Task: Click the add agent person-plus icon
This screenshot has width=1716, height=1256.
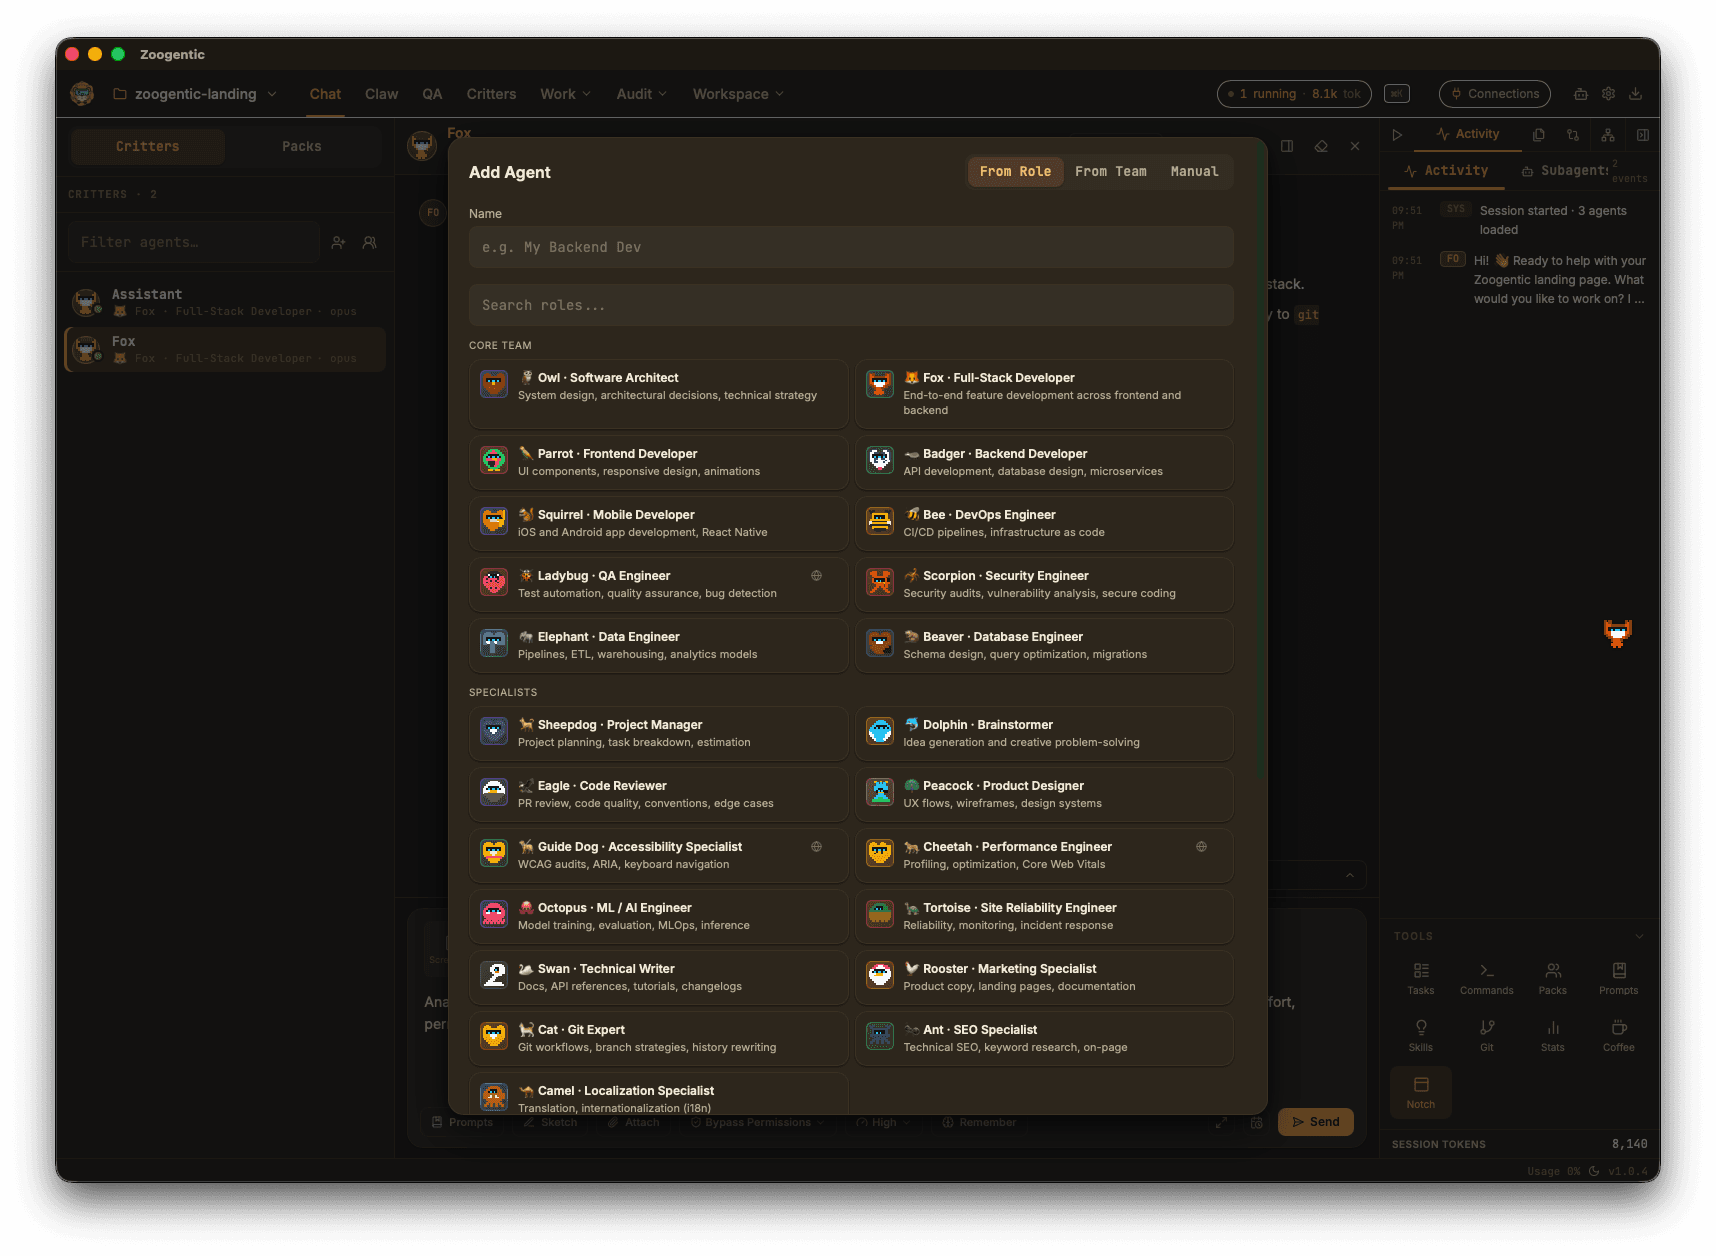Action: point(338,242)
